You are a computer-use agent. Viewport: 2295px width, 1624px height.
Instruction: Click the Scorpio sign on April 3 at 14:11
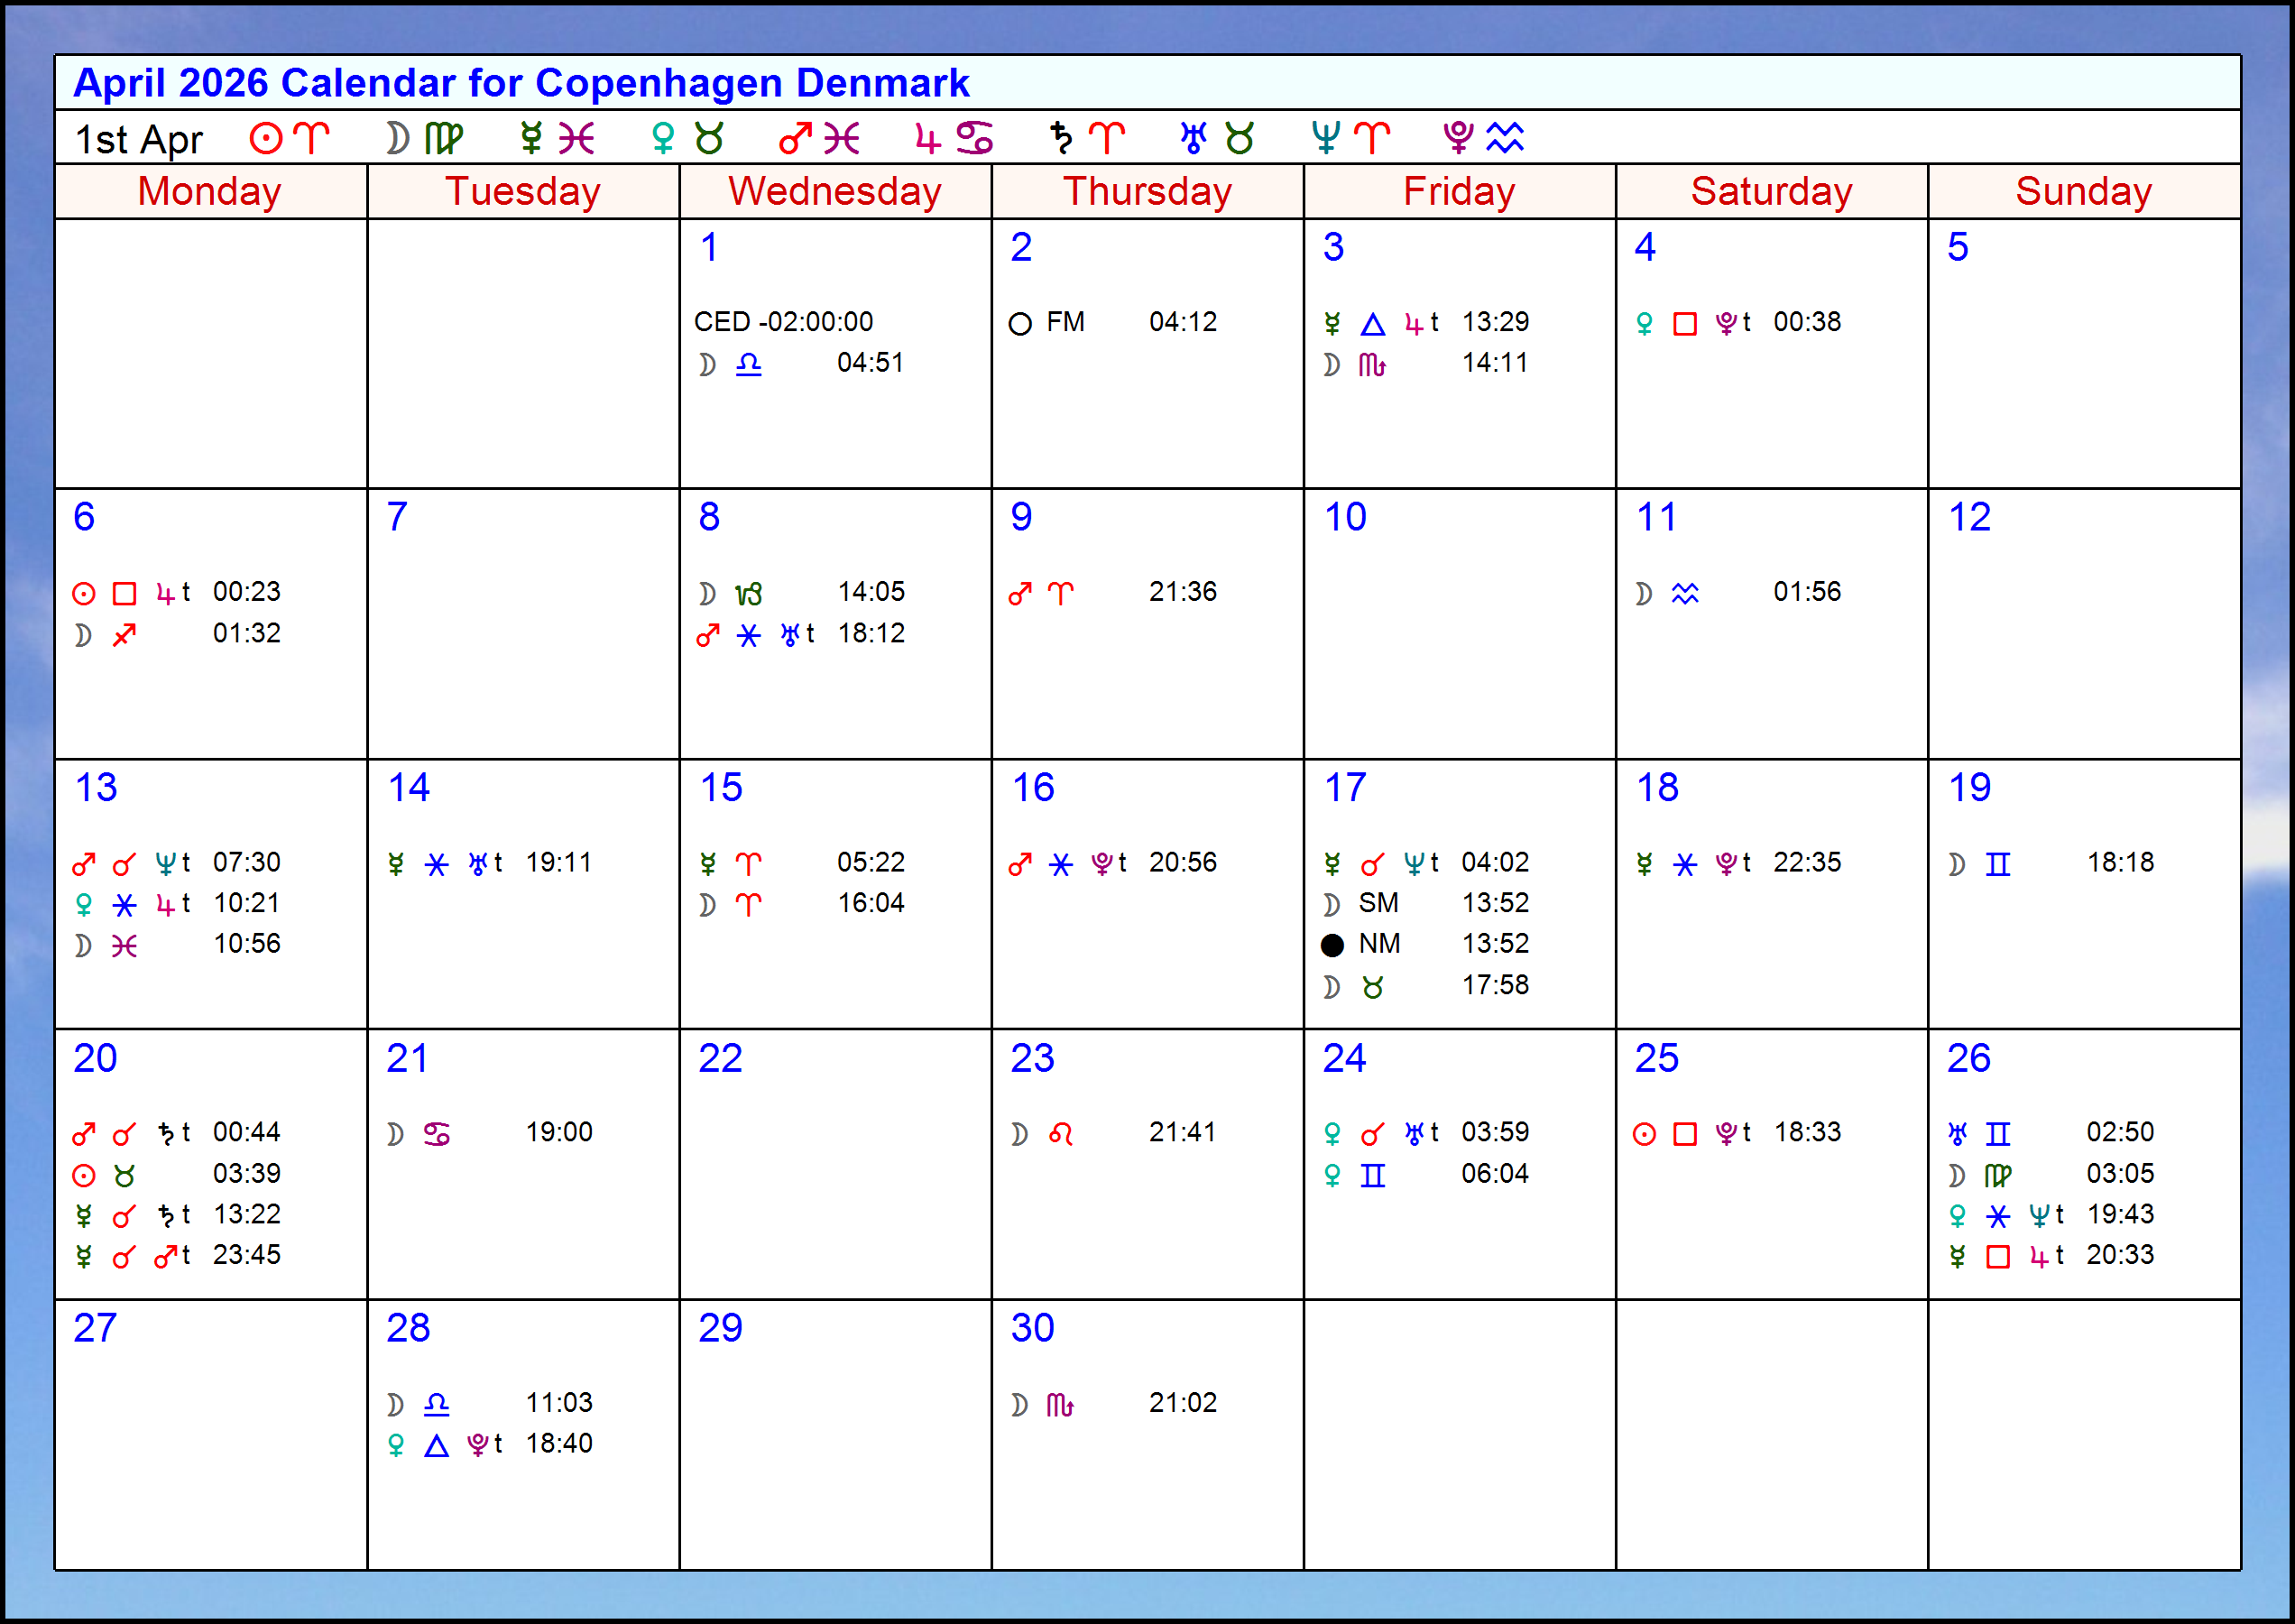(x=1372, y=365)
